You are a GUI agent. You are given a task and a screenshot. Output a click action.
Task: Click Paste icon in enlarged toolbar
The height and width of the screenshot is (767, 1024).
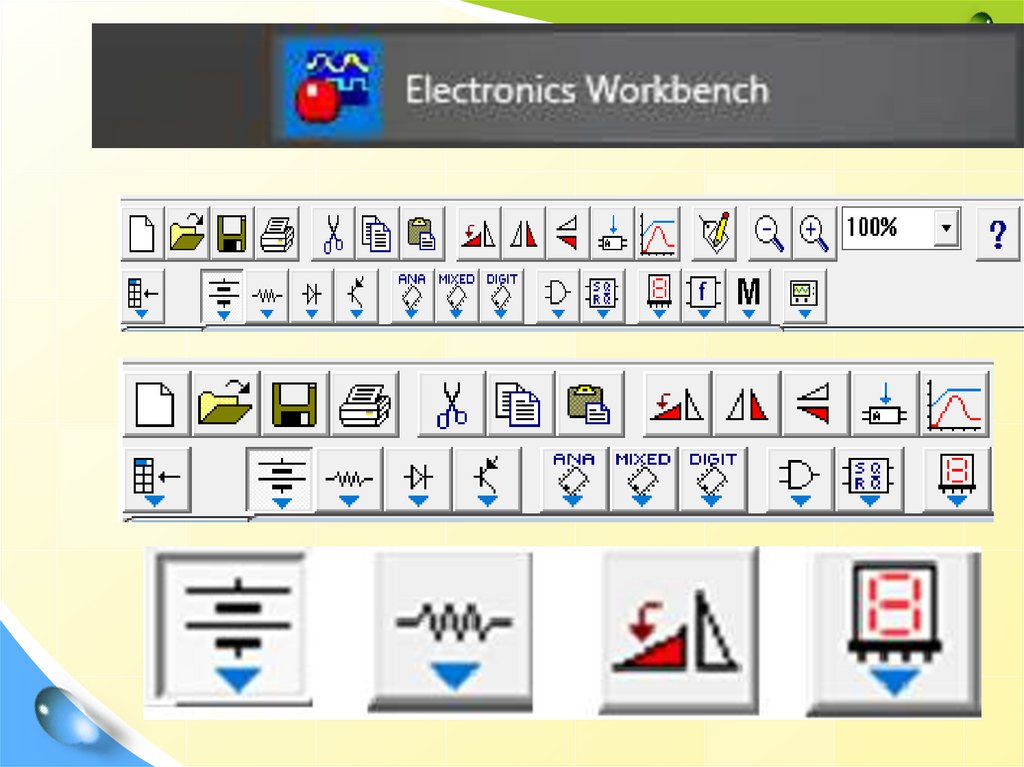coord(590,404)
